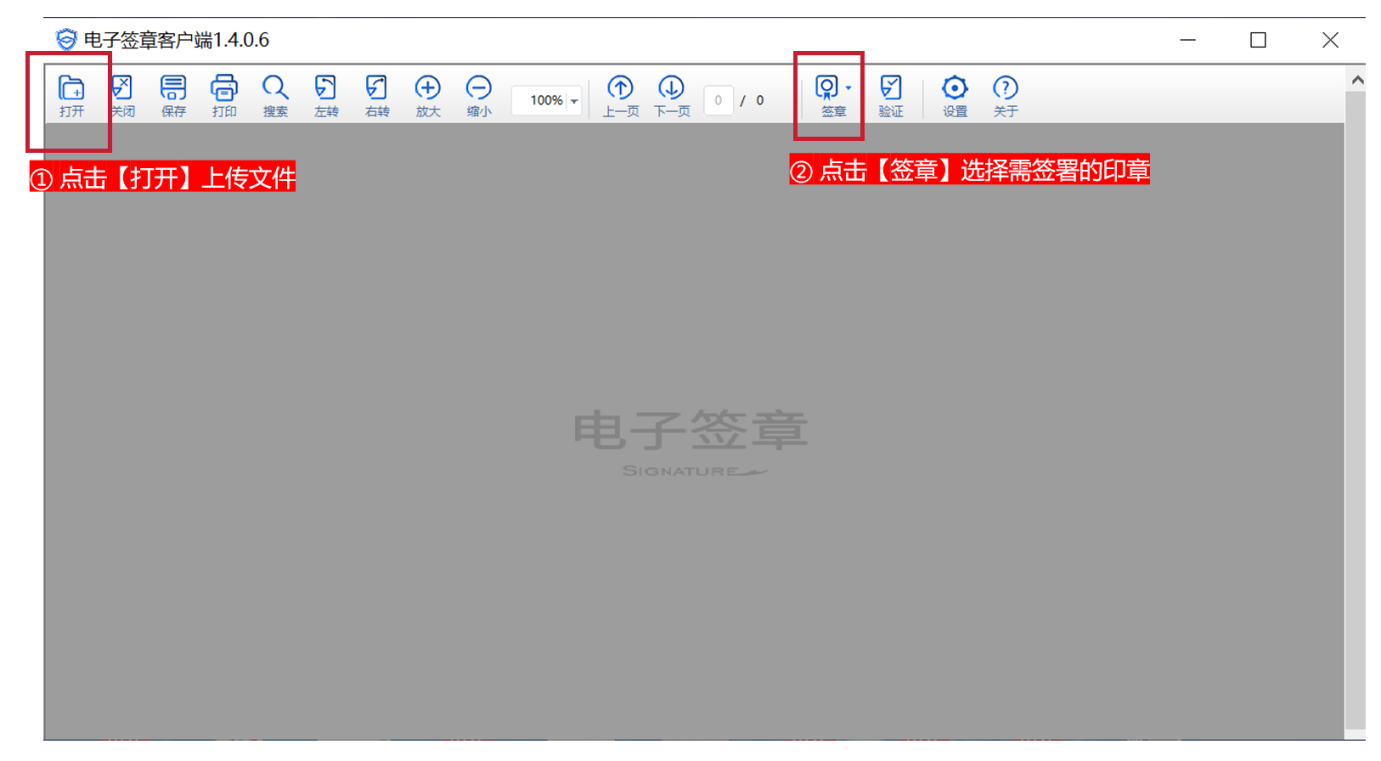The height and width of the screenshot is (761, 1381).
Task: Save the document with 保存
Action: (173, 96)
